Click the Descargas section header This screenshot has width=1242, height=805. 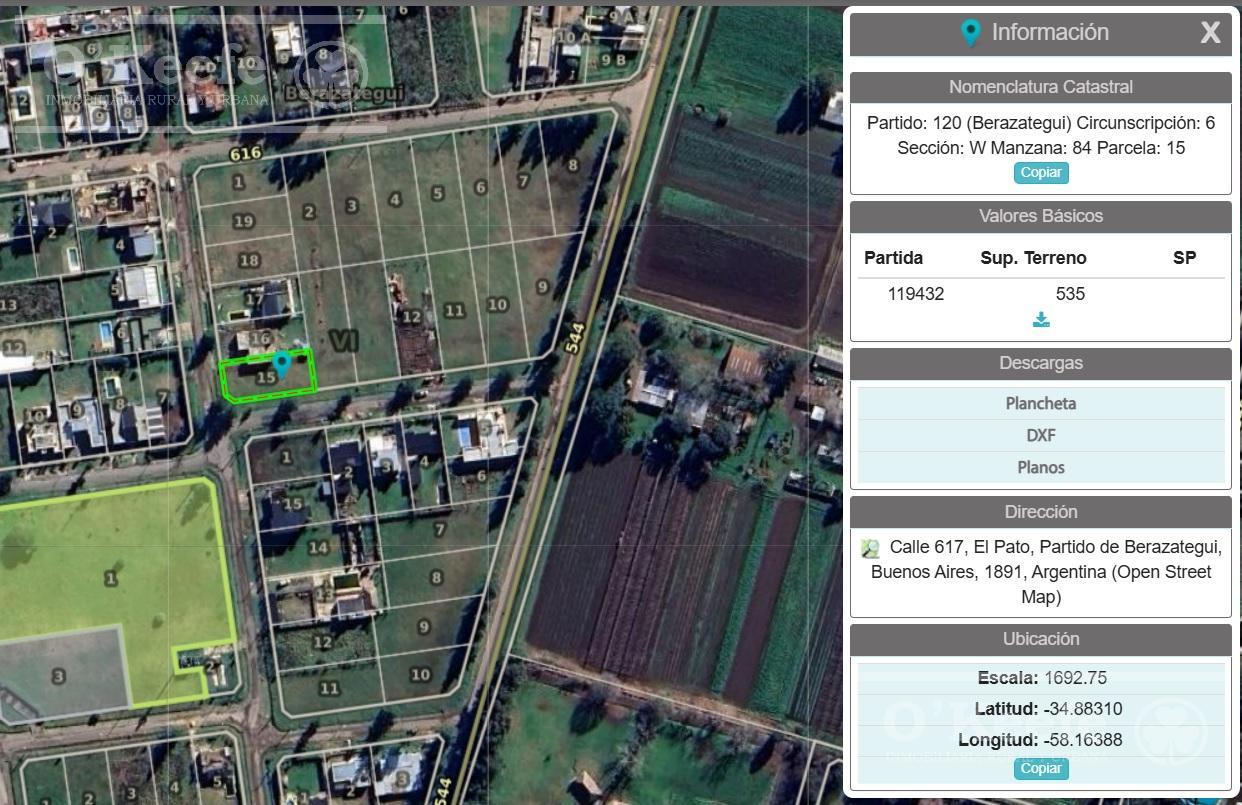tap(1041, 363)
